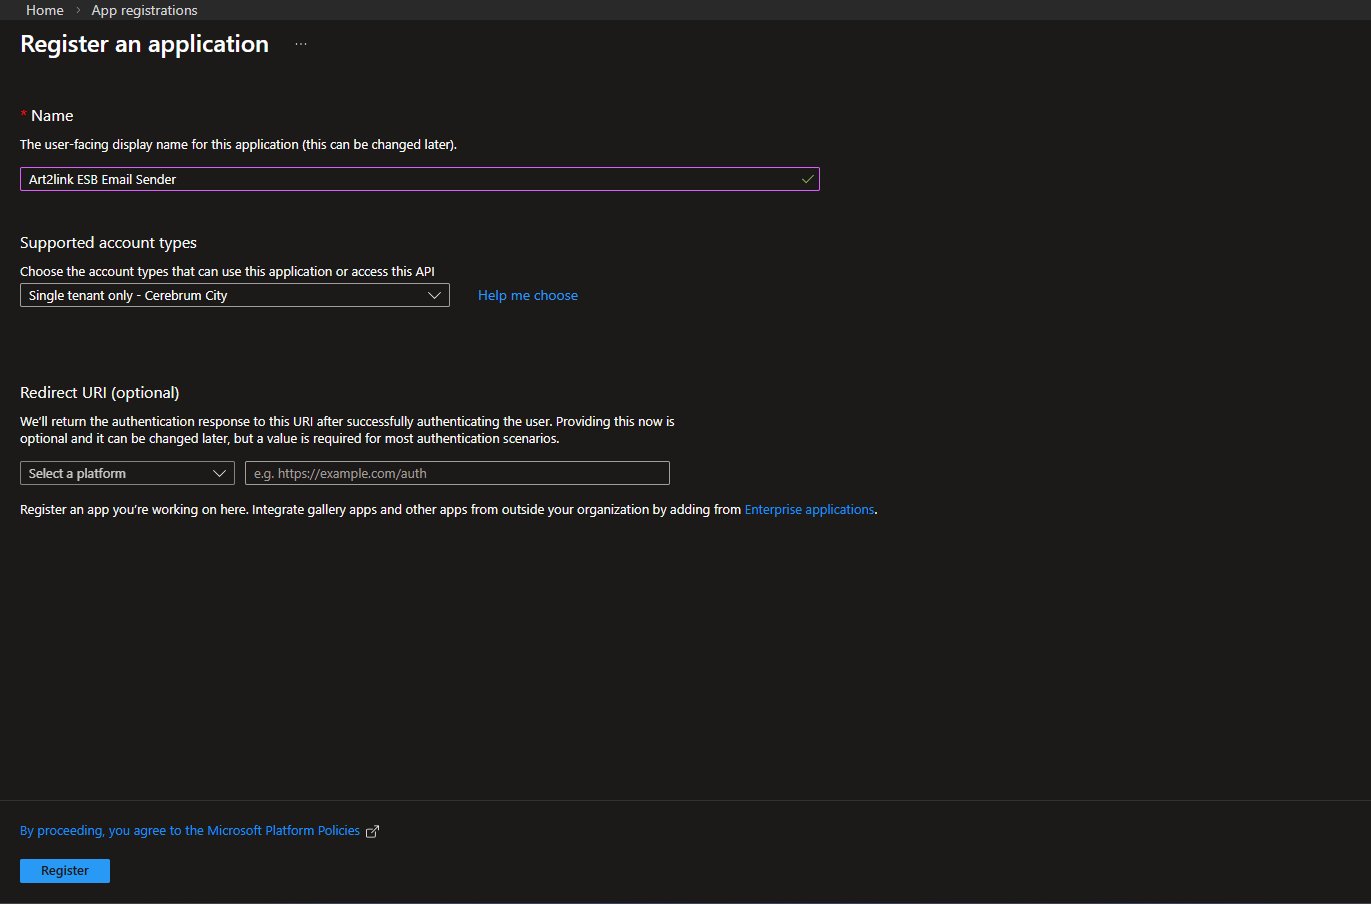1371x904 pixels.
Task: Open the Help me choose link
Action: click(x=527, y=295)
